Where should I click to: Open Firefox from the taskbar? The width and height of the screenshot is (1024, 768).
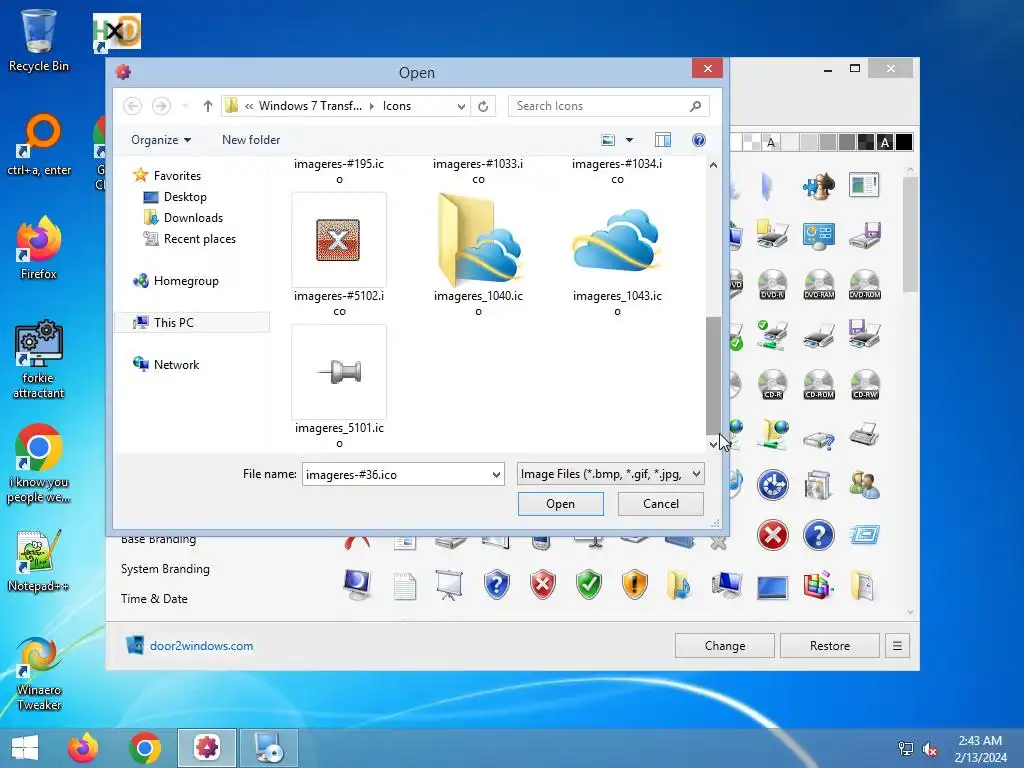(83, 748)
